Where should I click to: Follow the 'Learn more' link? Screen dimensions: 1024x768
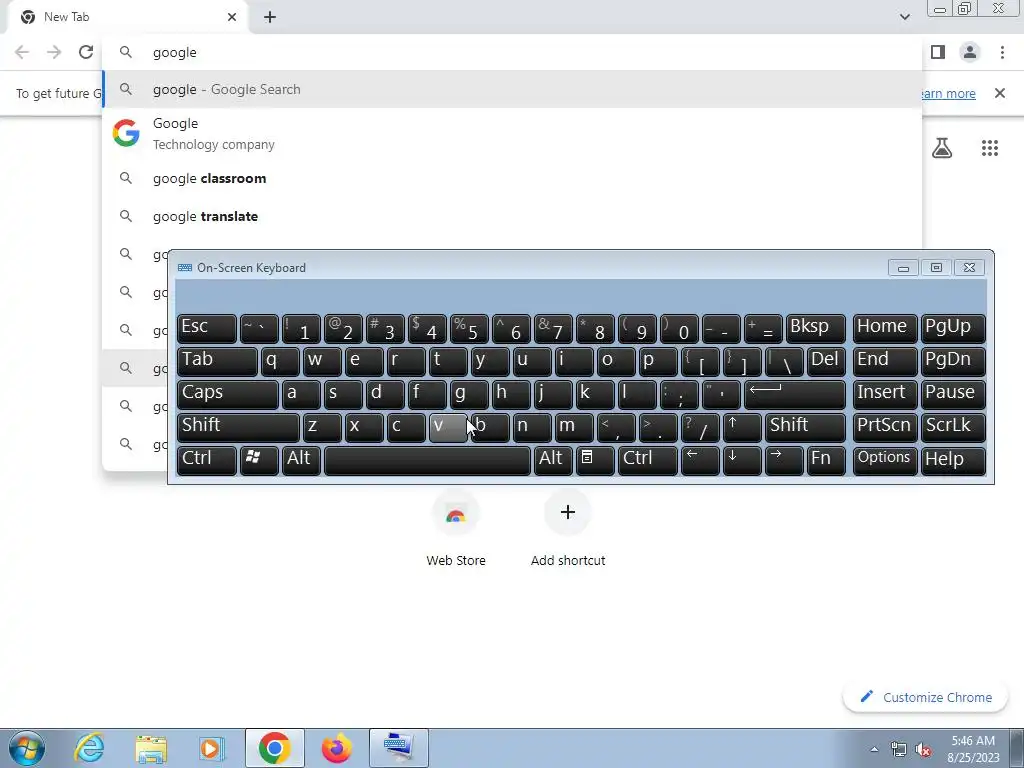coord(947,93)
